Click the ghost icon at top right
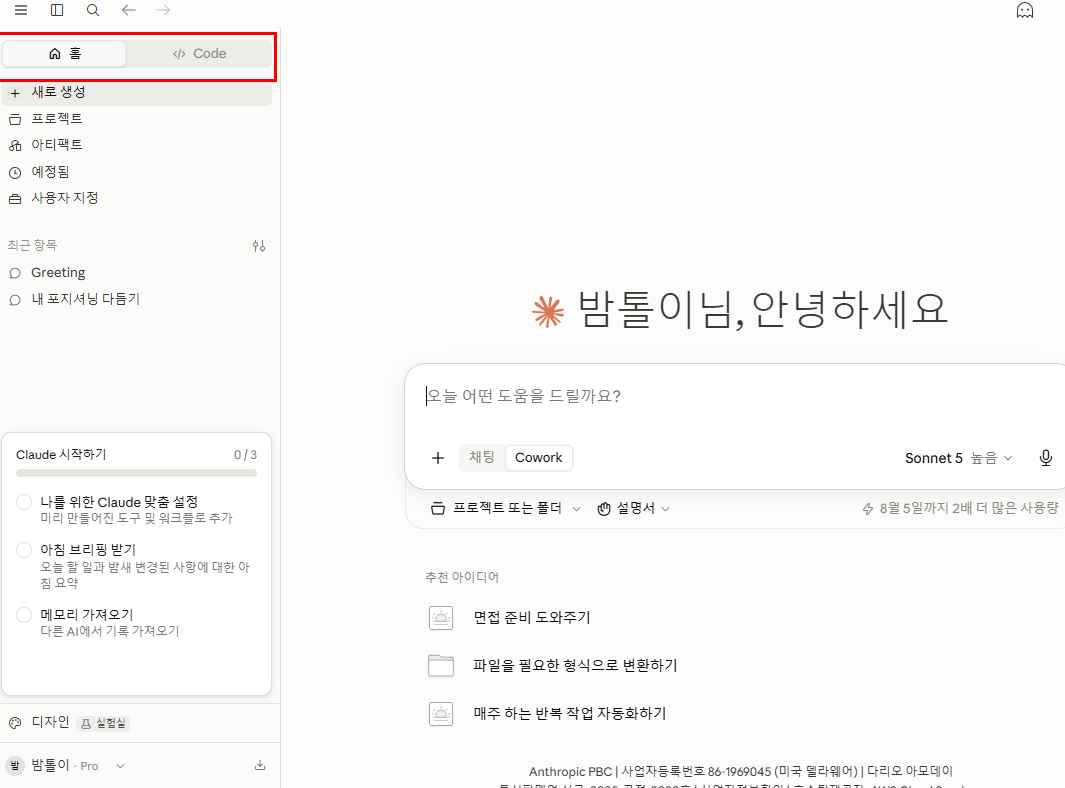Screen dimensions: 1065x788 [x=1024, y=10]
